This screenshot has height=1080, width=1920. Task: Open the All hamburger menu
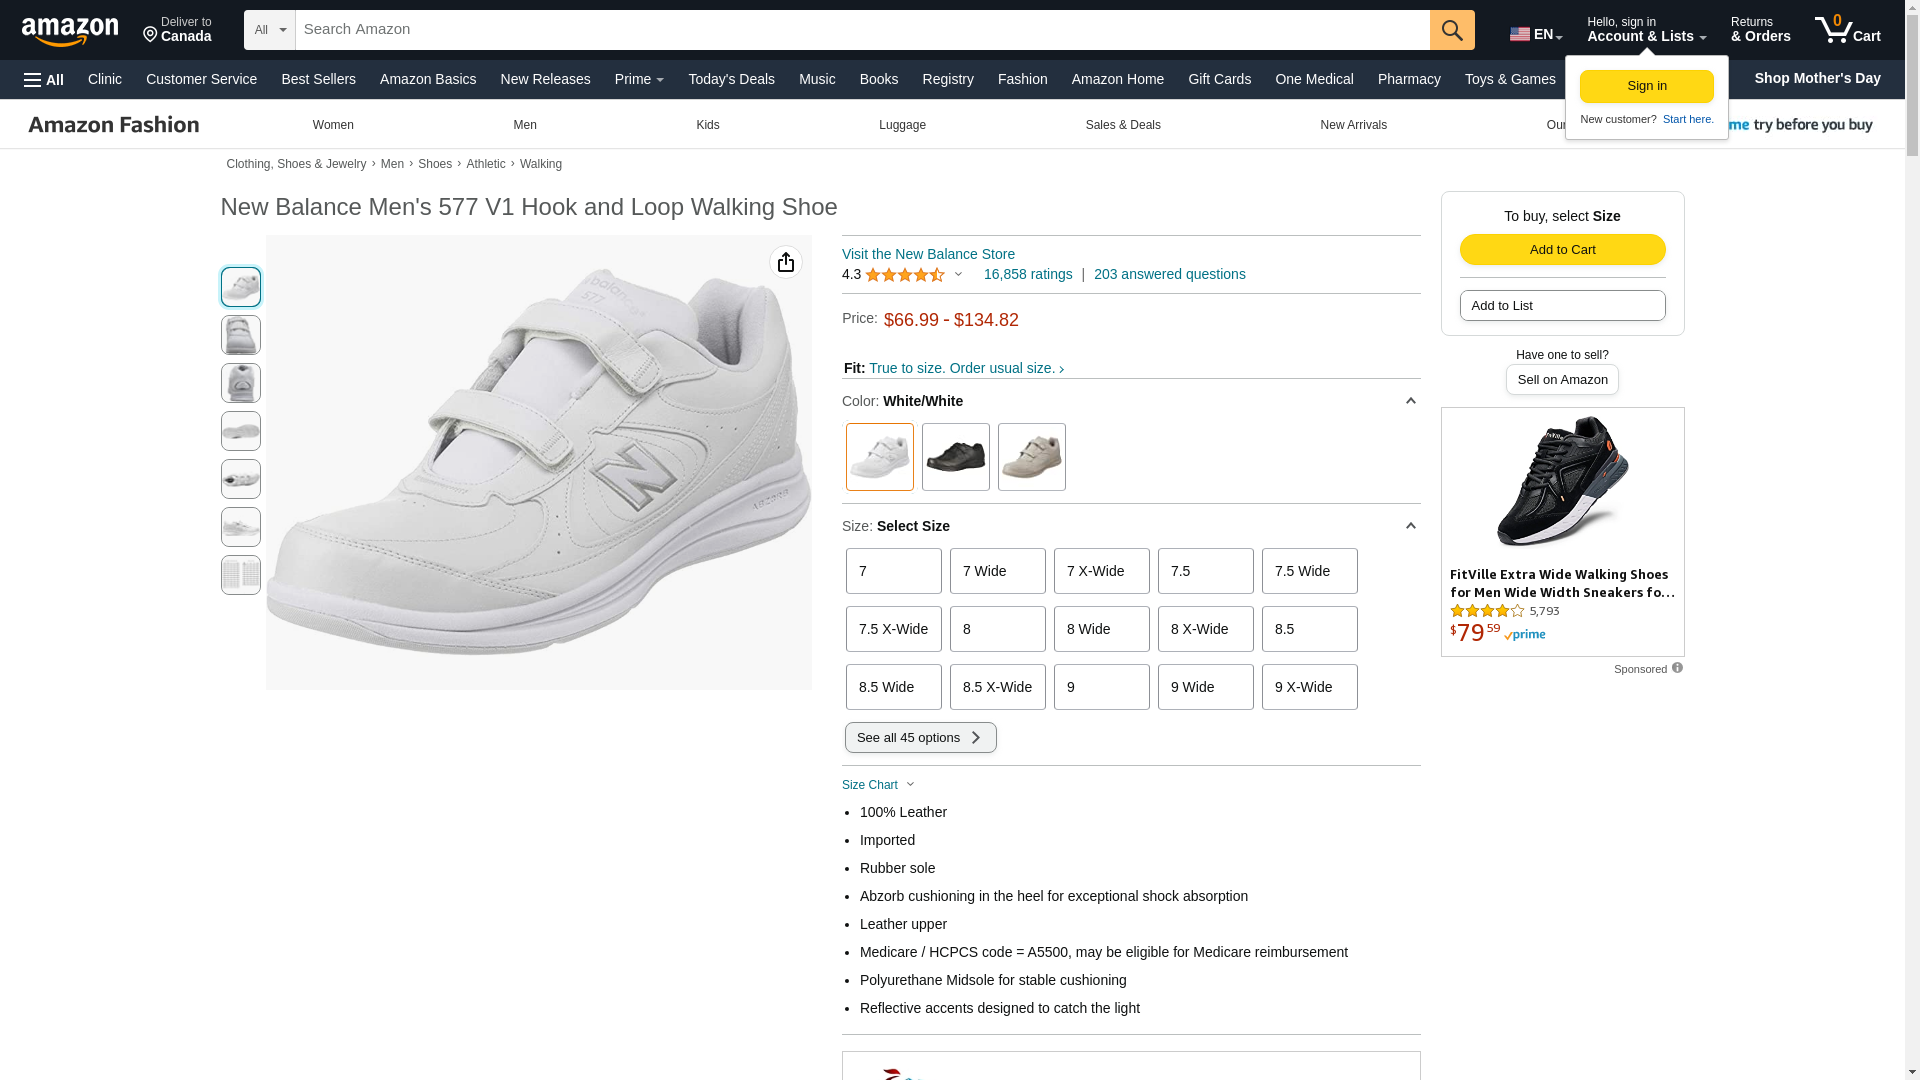point(44,80)
